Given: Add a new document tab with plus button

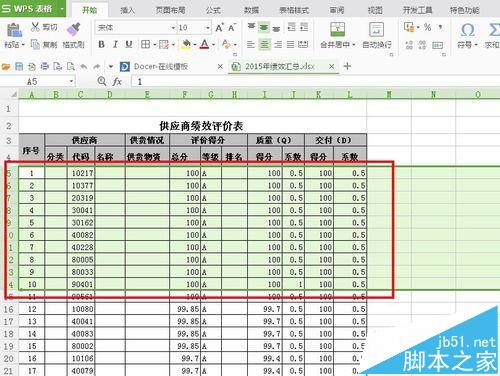Looking at the screenshot, I should (x=347, y=66).
